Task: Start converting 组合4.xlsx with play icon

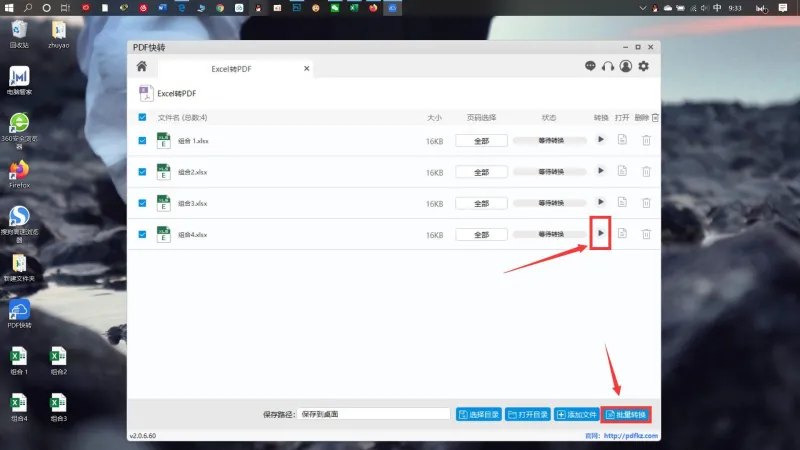Action: 601,233
